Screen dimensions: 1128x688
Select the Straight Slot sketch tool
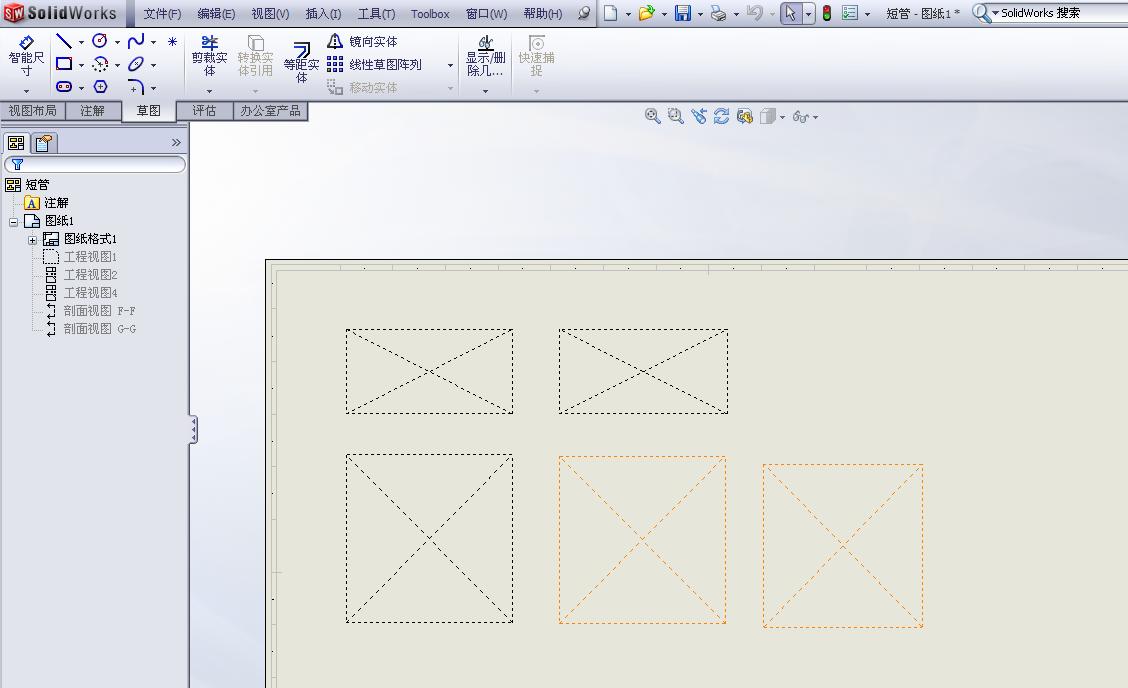pyautogui.click(x=64, y=86)
